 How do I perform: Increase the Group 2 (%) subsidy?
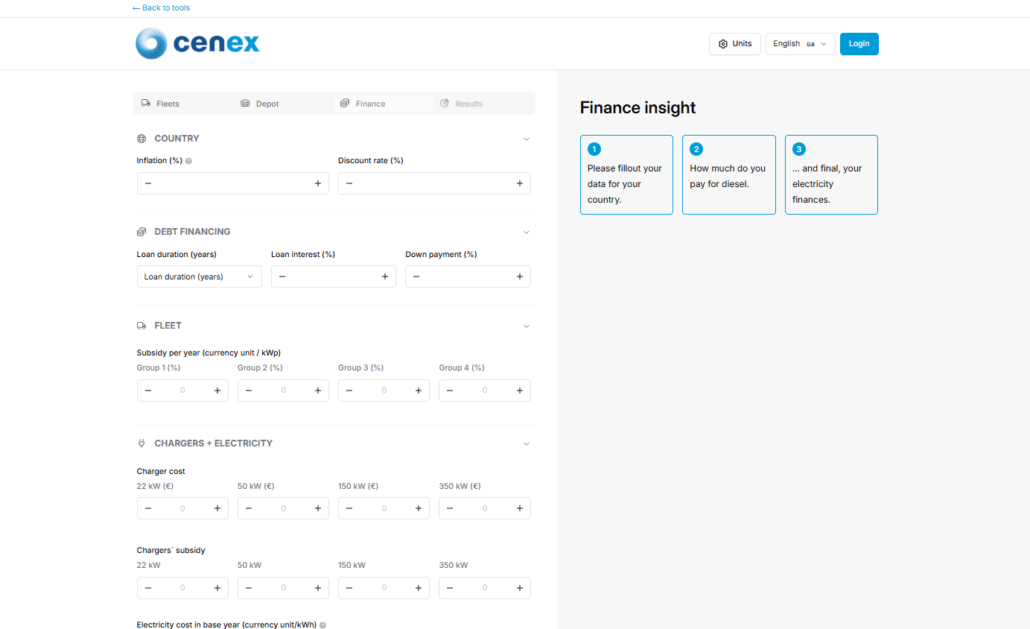(318, 390)
